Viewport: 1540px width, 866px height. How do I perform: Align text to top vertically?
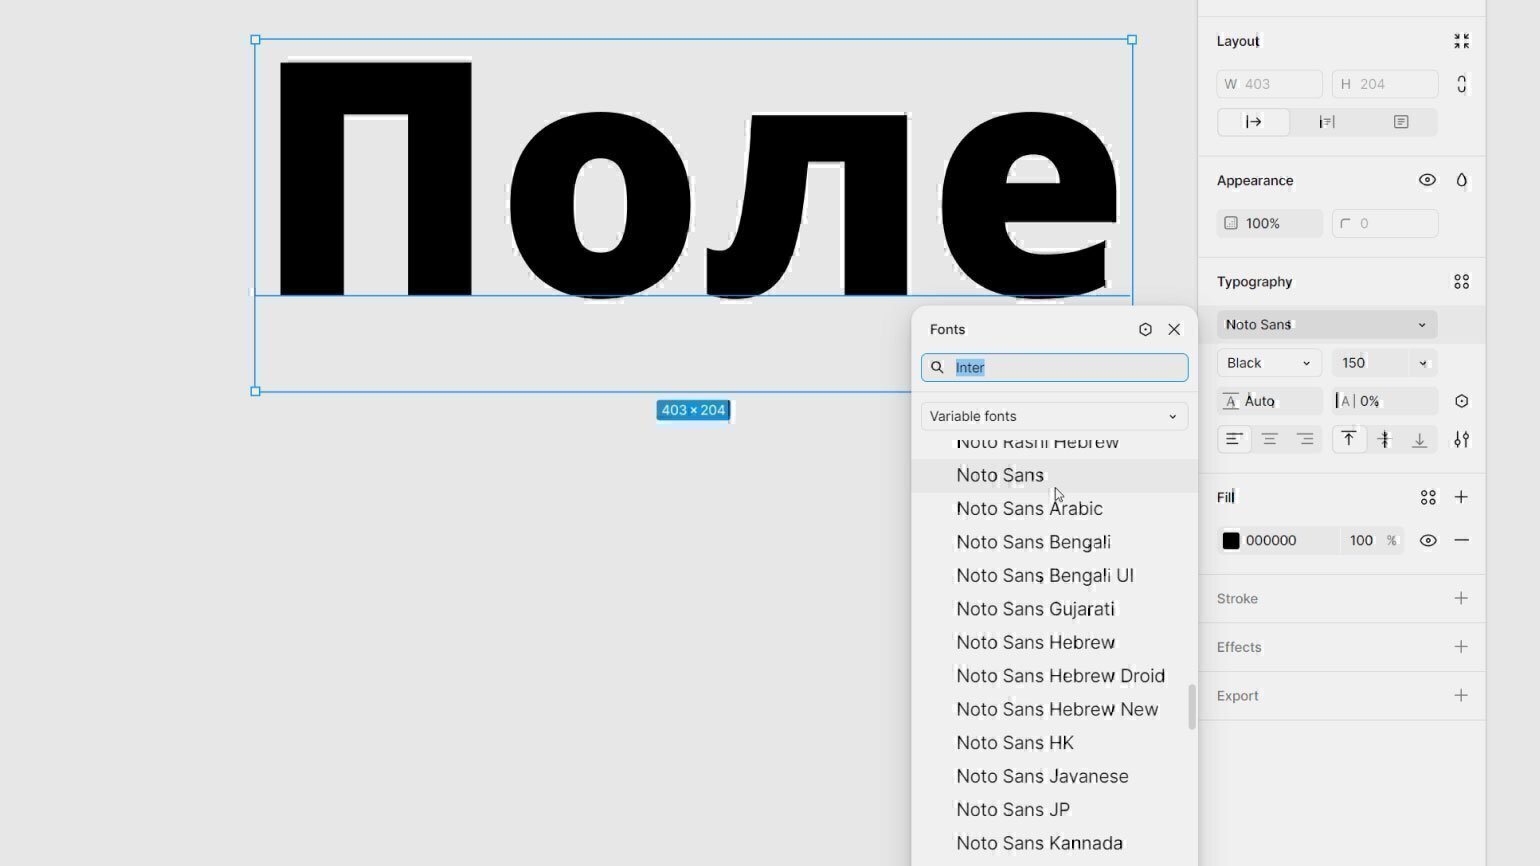pyautogui.click(x=1348, y=439)
